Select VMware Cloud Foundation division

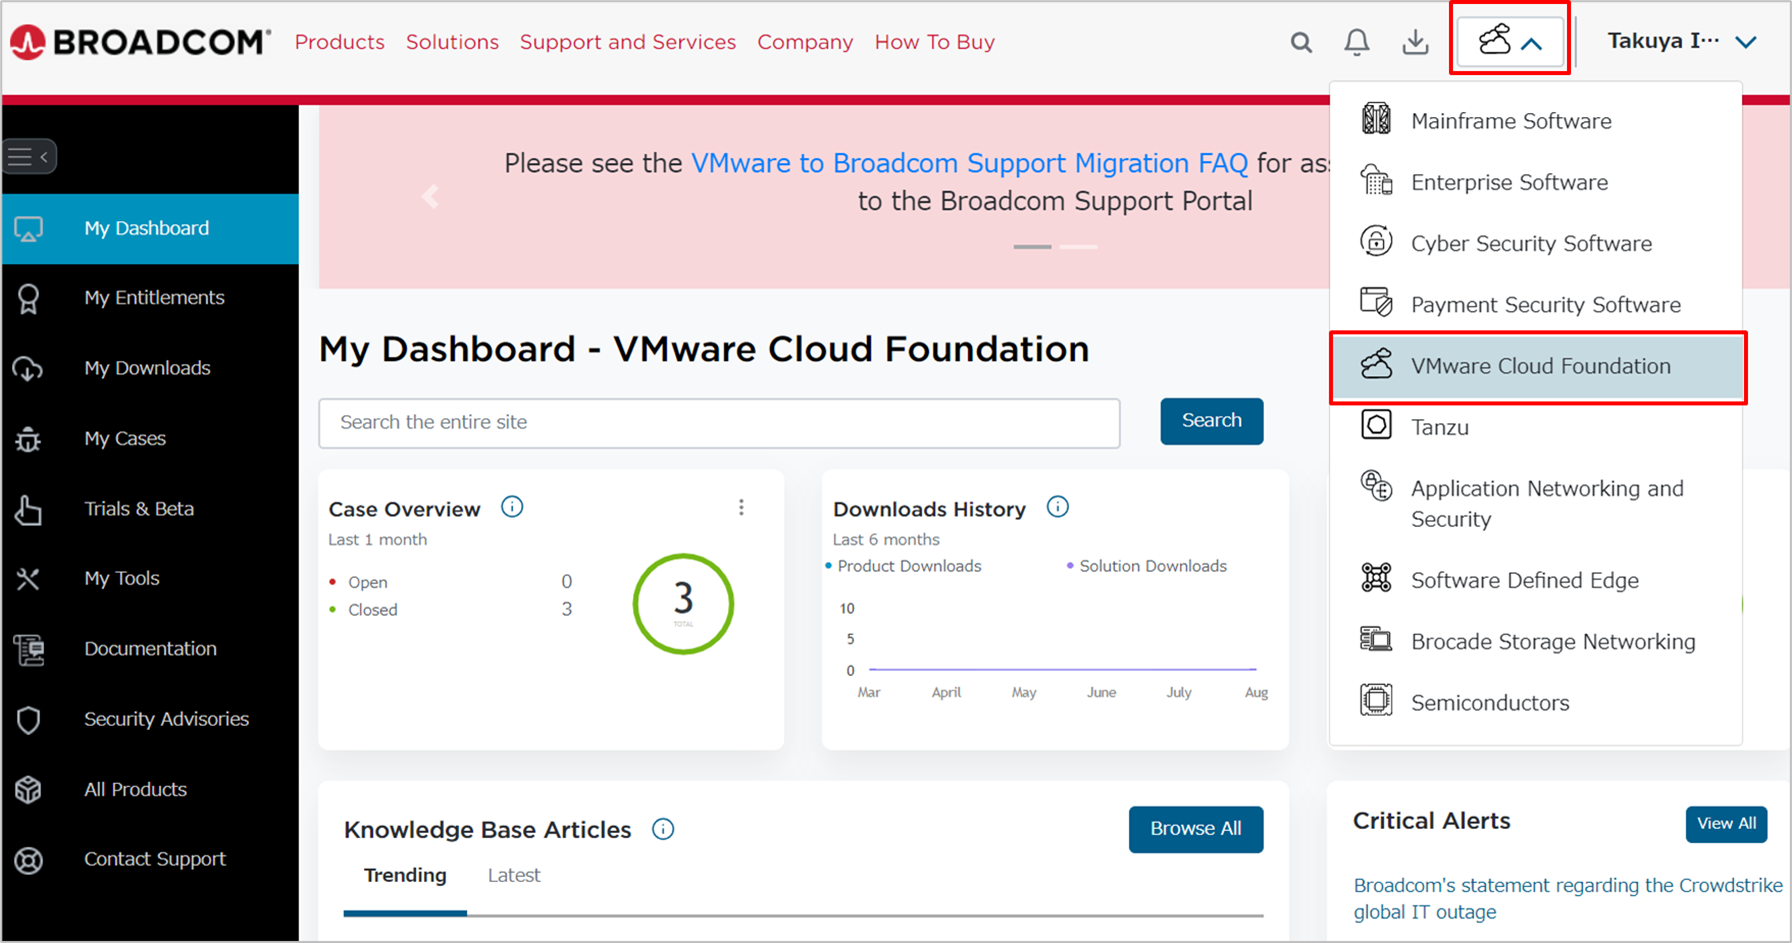click(1538, 367)
